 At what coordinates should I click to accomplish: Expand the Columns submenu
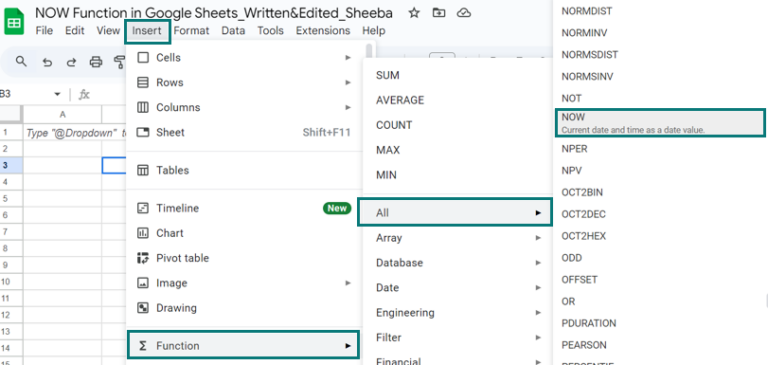[244, 107]
